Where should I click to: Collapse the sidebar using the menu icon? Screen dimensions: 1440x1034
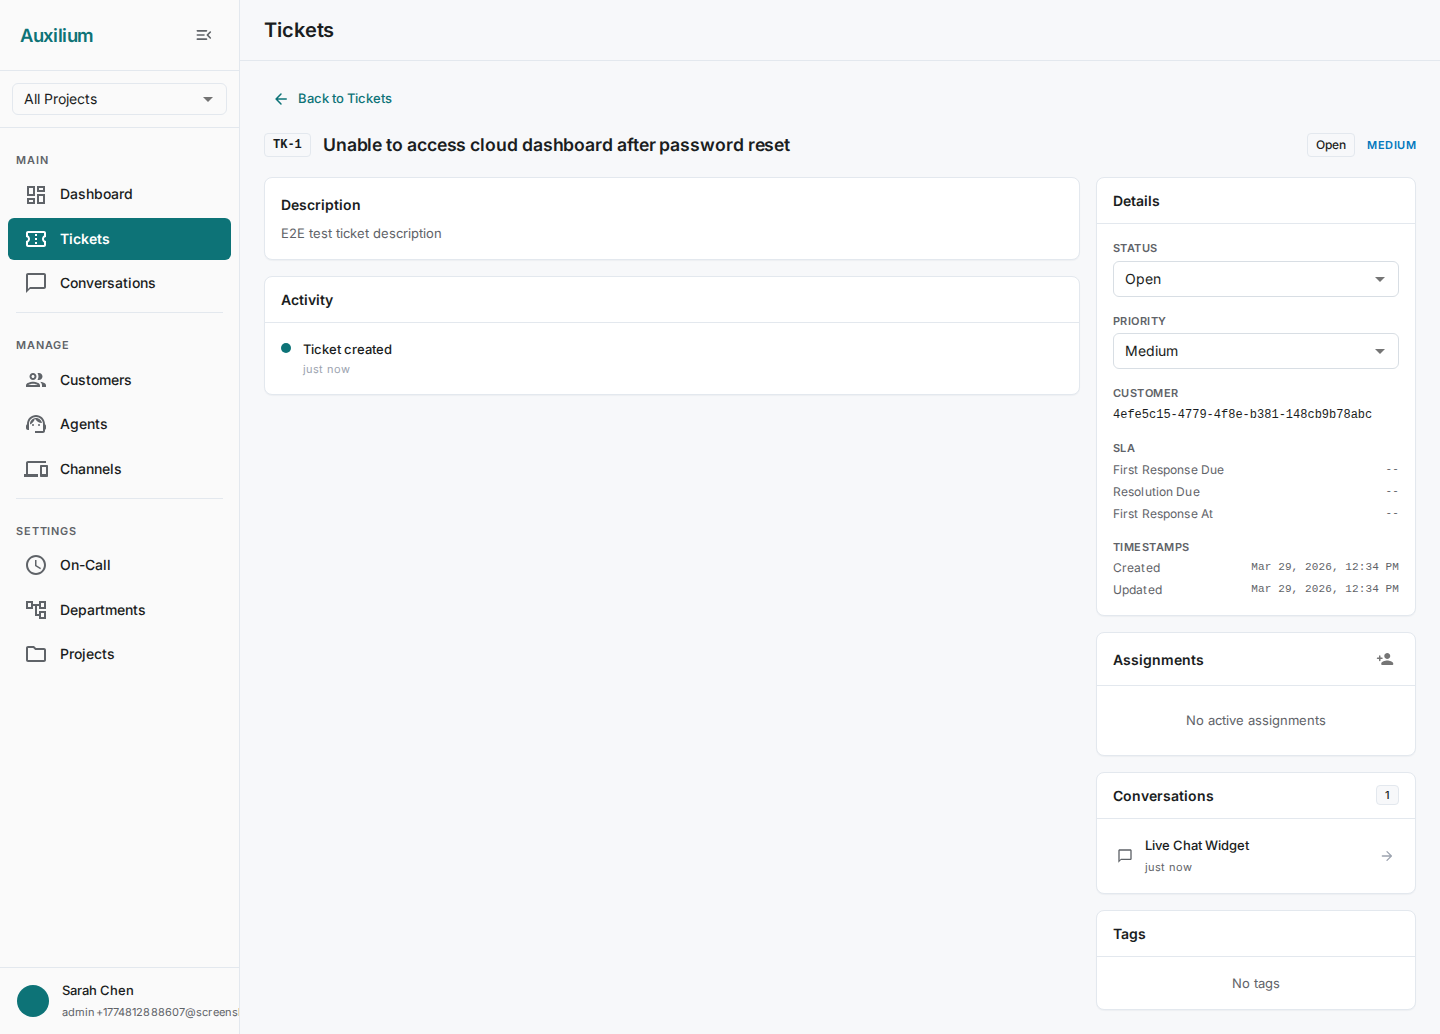[204, 35]
